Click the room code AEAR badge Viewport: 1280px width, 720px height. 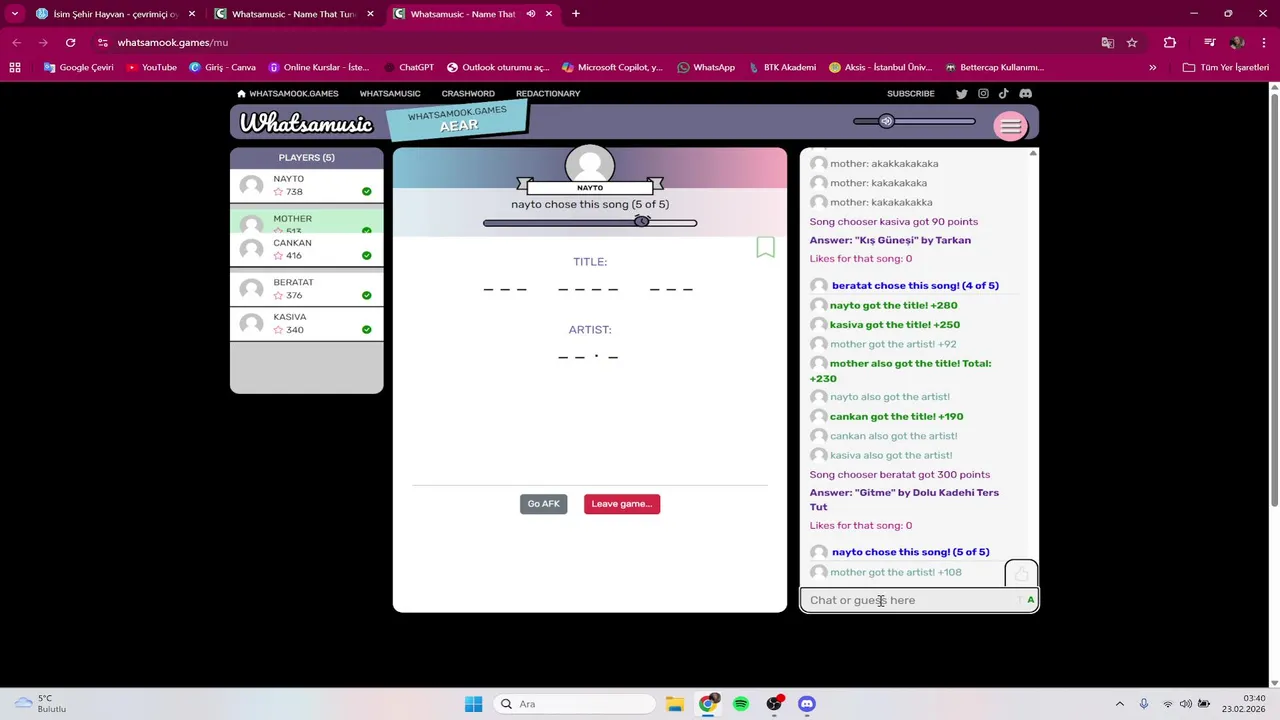(x=458, y=120)
